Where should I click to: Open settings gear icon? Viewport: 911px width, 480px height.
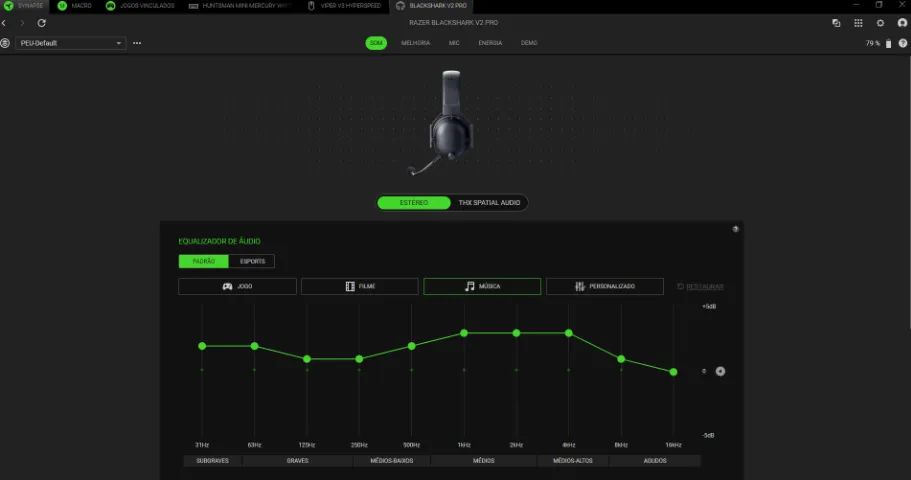(880, 23)
